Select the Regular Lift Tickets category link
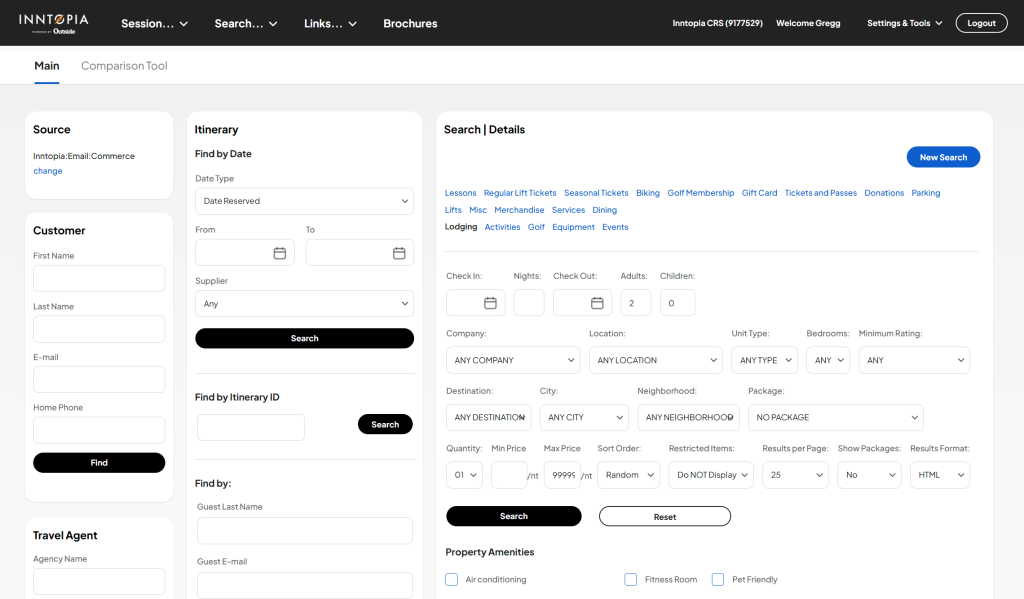Viewport: 1024px width, 599px height. [x=520, y=193]
